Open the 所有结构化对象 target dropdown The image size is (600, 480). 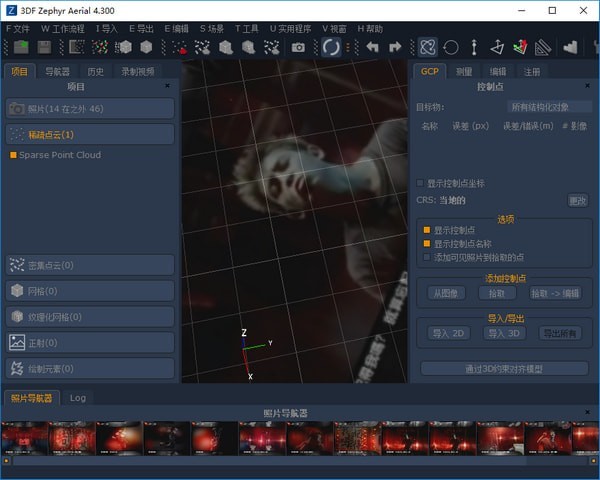click(549, 107)
